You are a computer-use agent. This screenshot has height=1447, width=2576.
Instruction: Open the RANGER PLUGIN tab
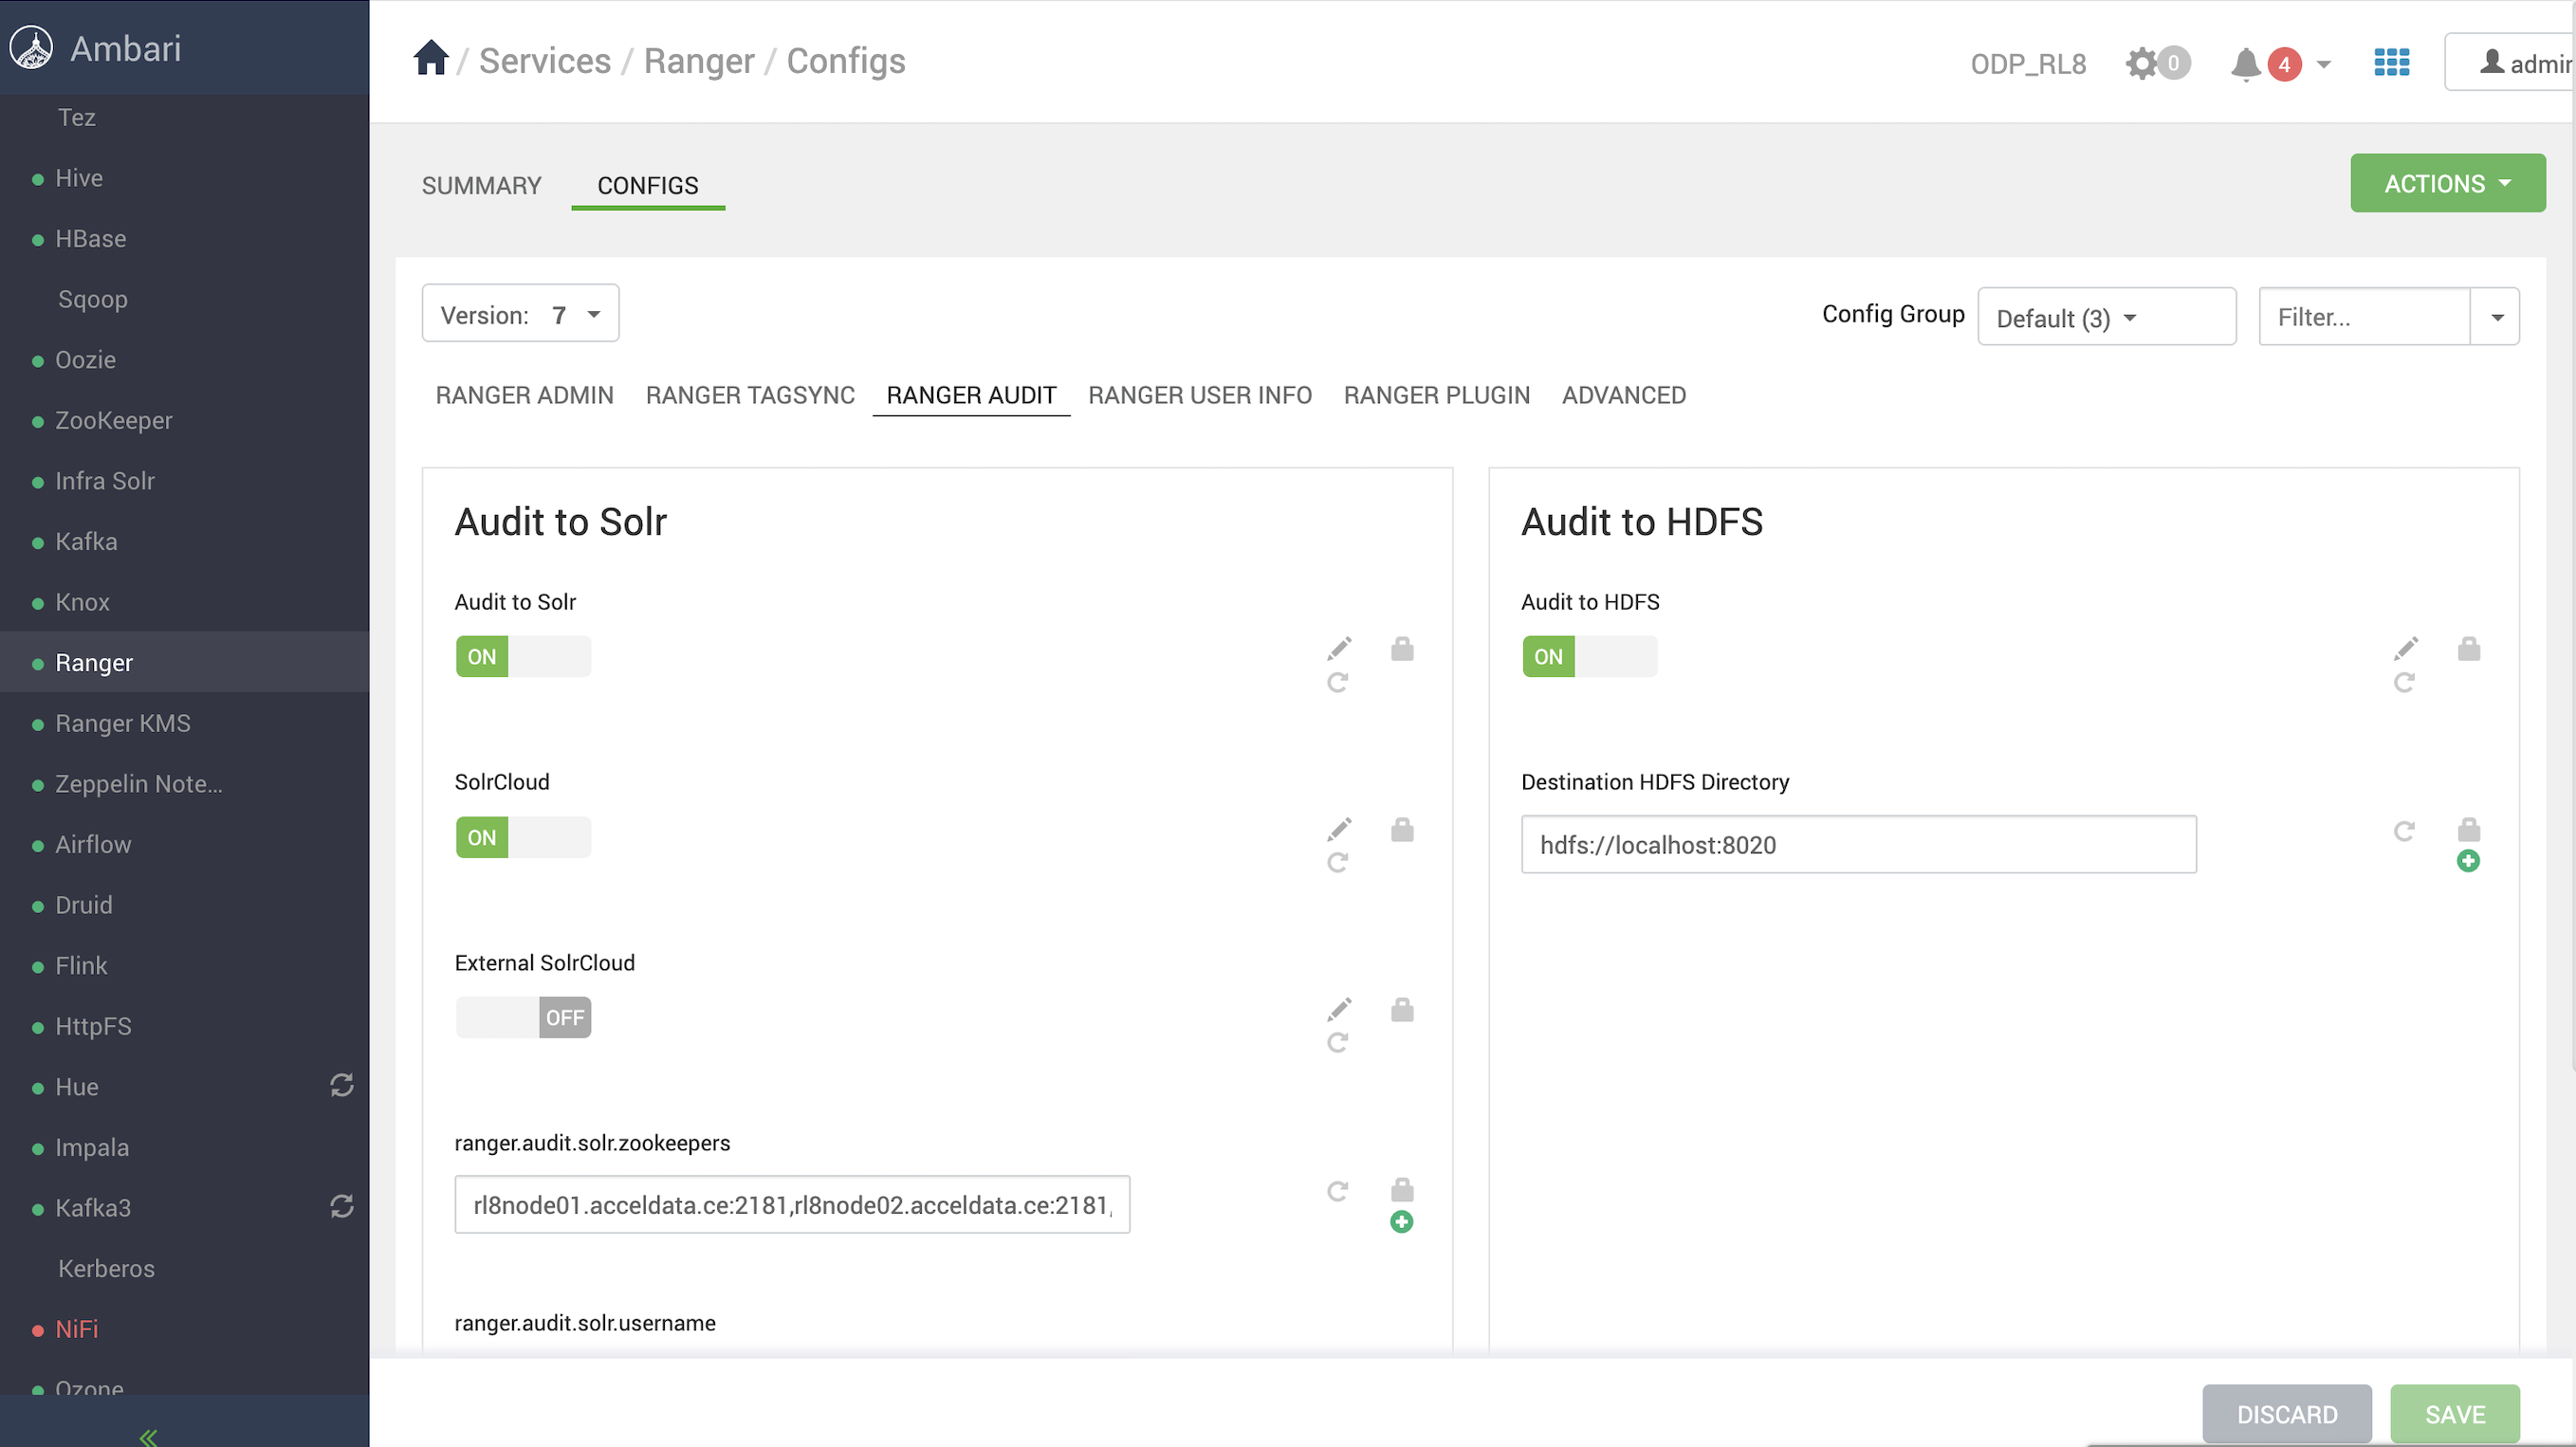coord(1436,395)
